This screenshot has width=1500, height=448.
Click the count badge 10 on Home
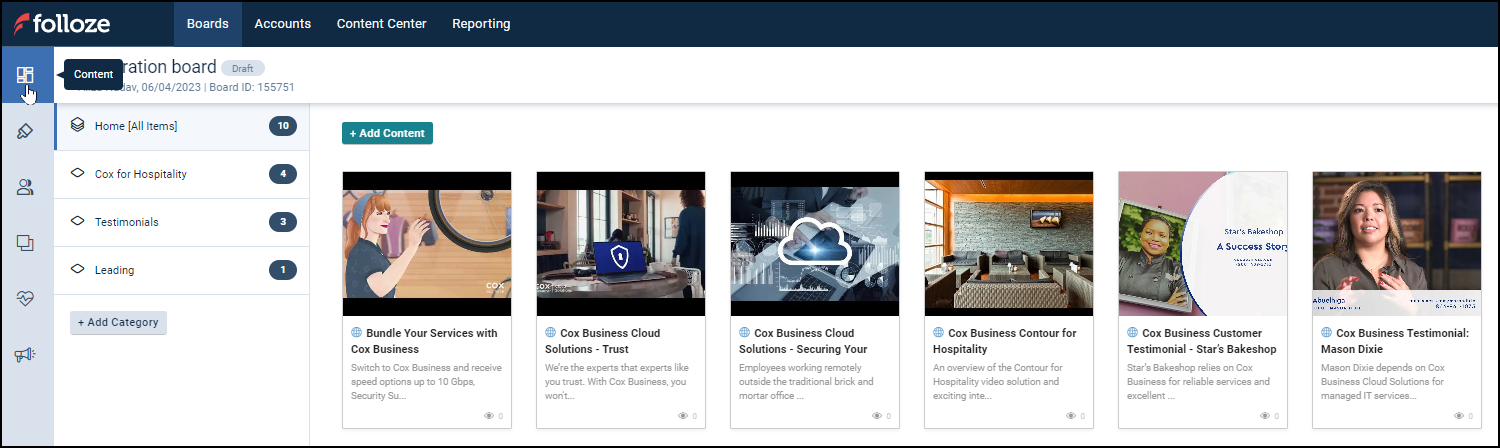pos(283,126)
